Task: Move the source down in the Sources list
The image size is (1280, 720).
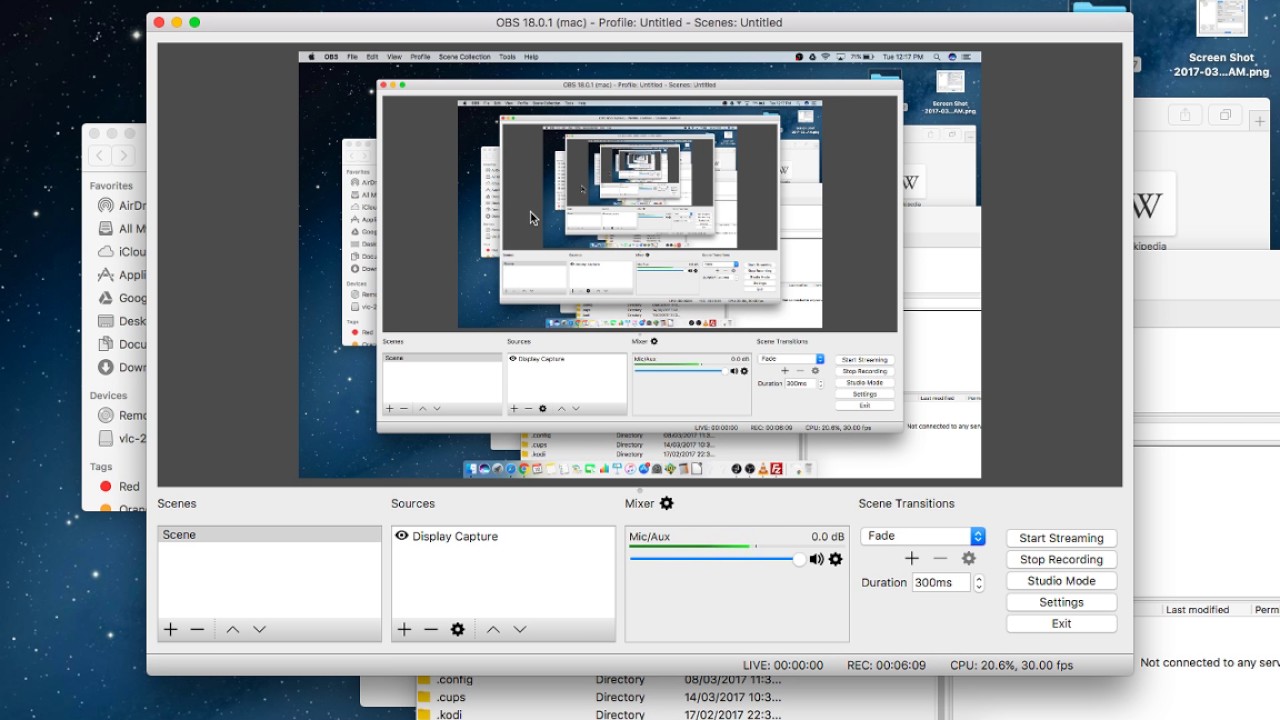Action: [x=520, y=629]
